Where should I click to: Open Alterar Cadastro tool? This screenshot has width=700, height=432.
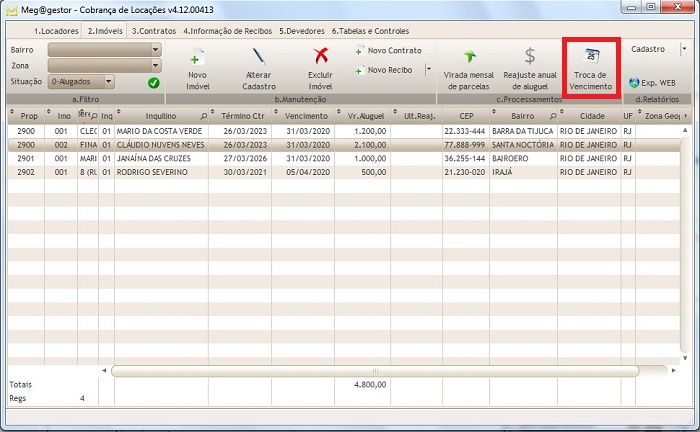click(258, 57)
